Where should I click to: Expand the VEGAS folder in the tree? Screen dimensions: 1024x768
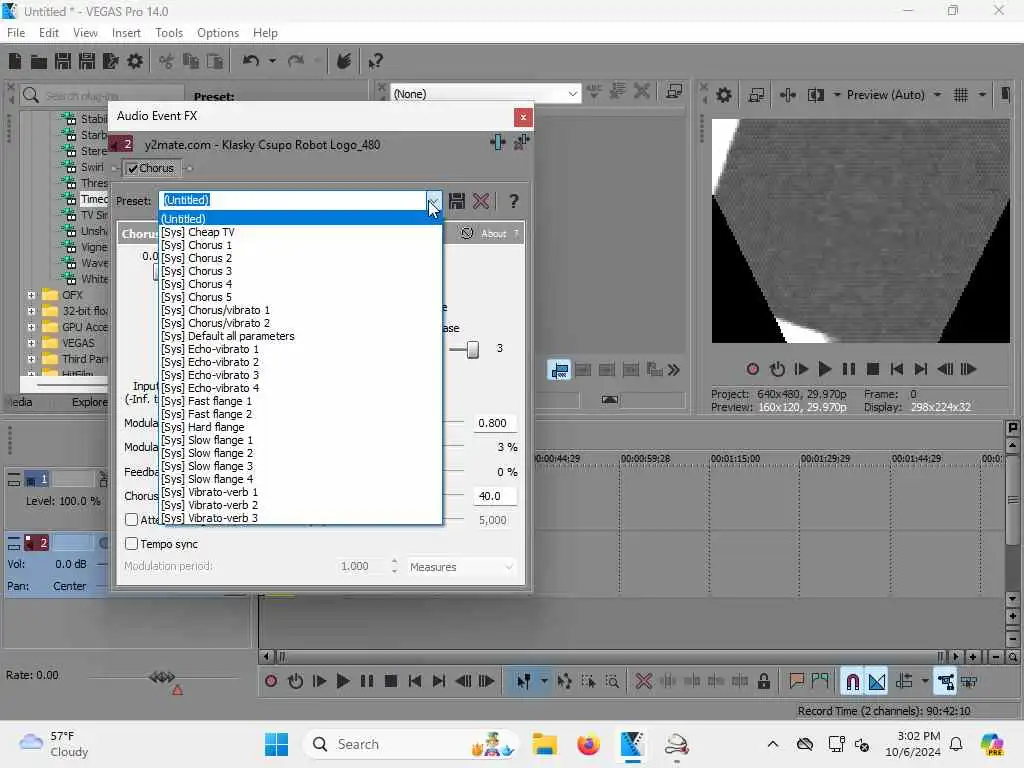click(x=31, y=343)
